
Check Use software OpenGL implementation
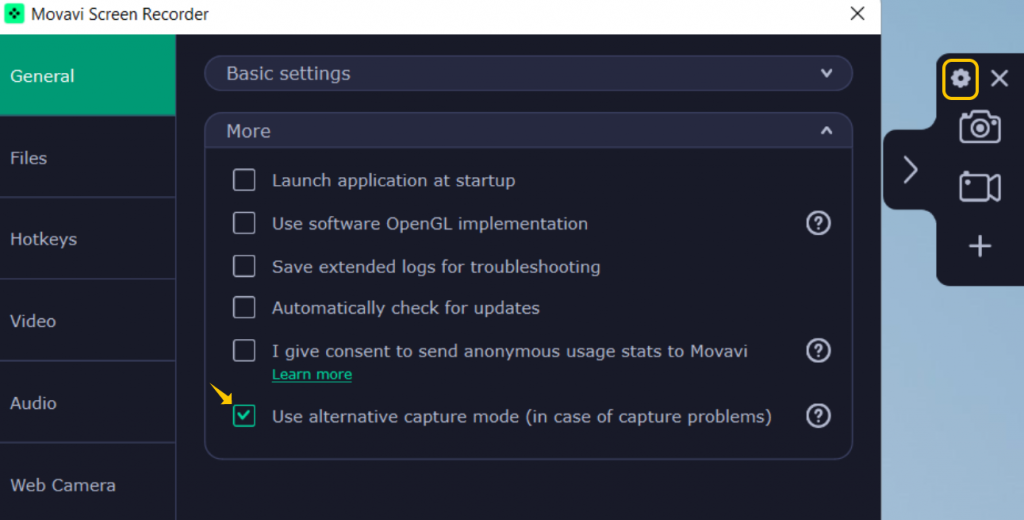(244, 223)
